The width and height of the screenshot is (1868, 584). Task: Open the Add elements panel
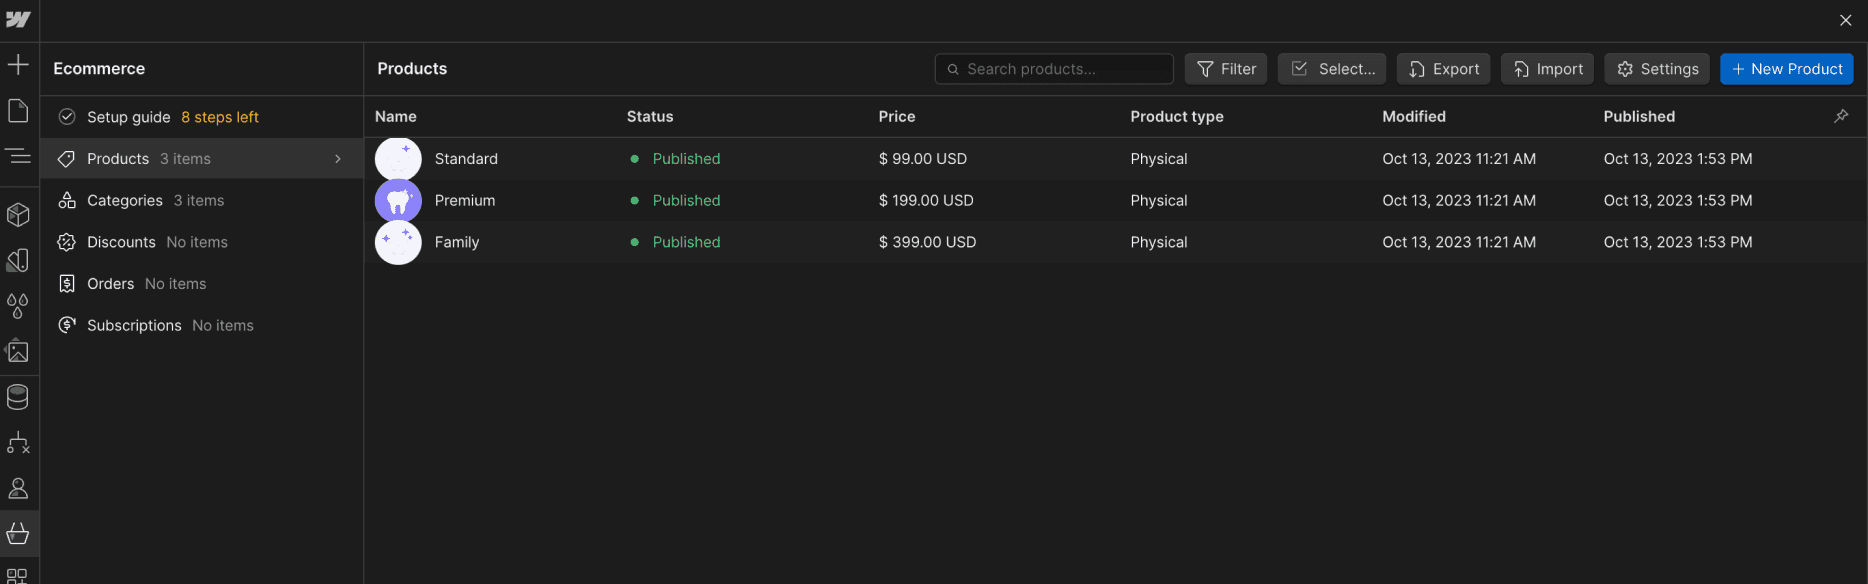(x=18, y=65)
